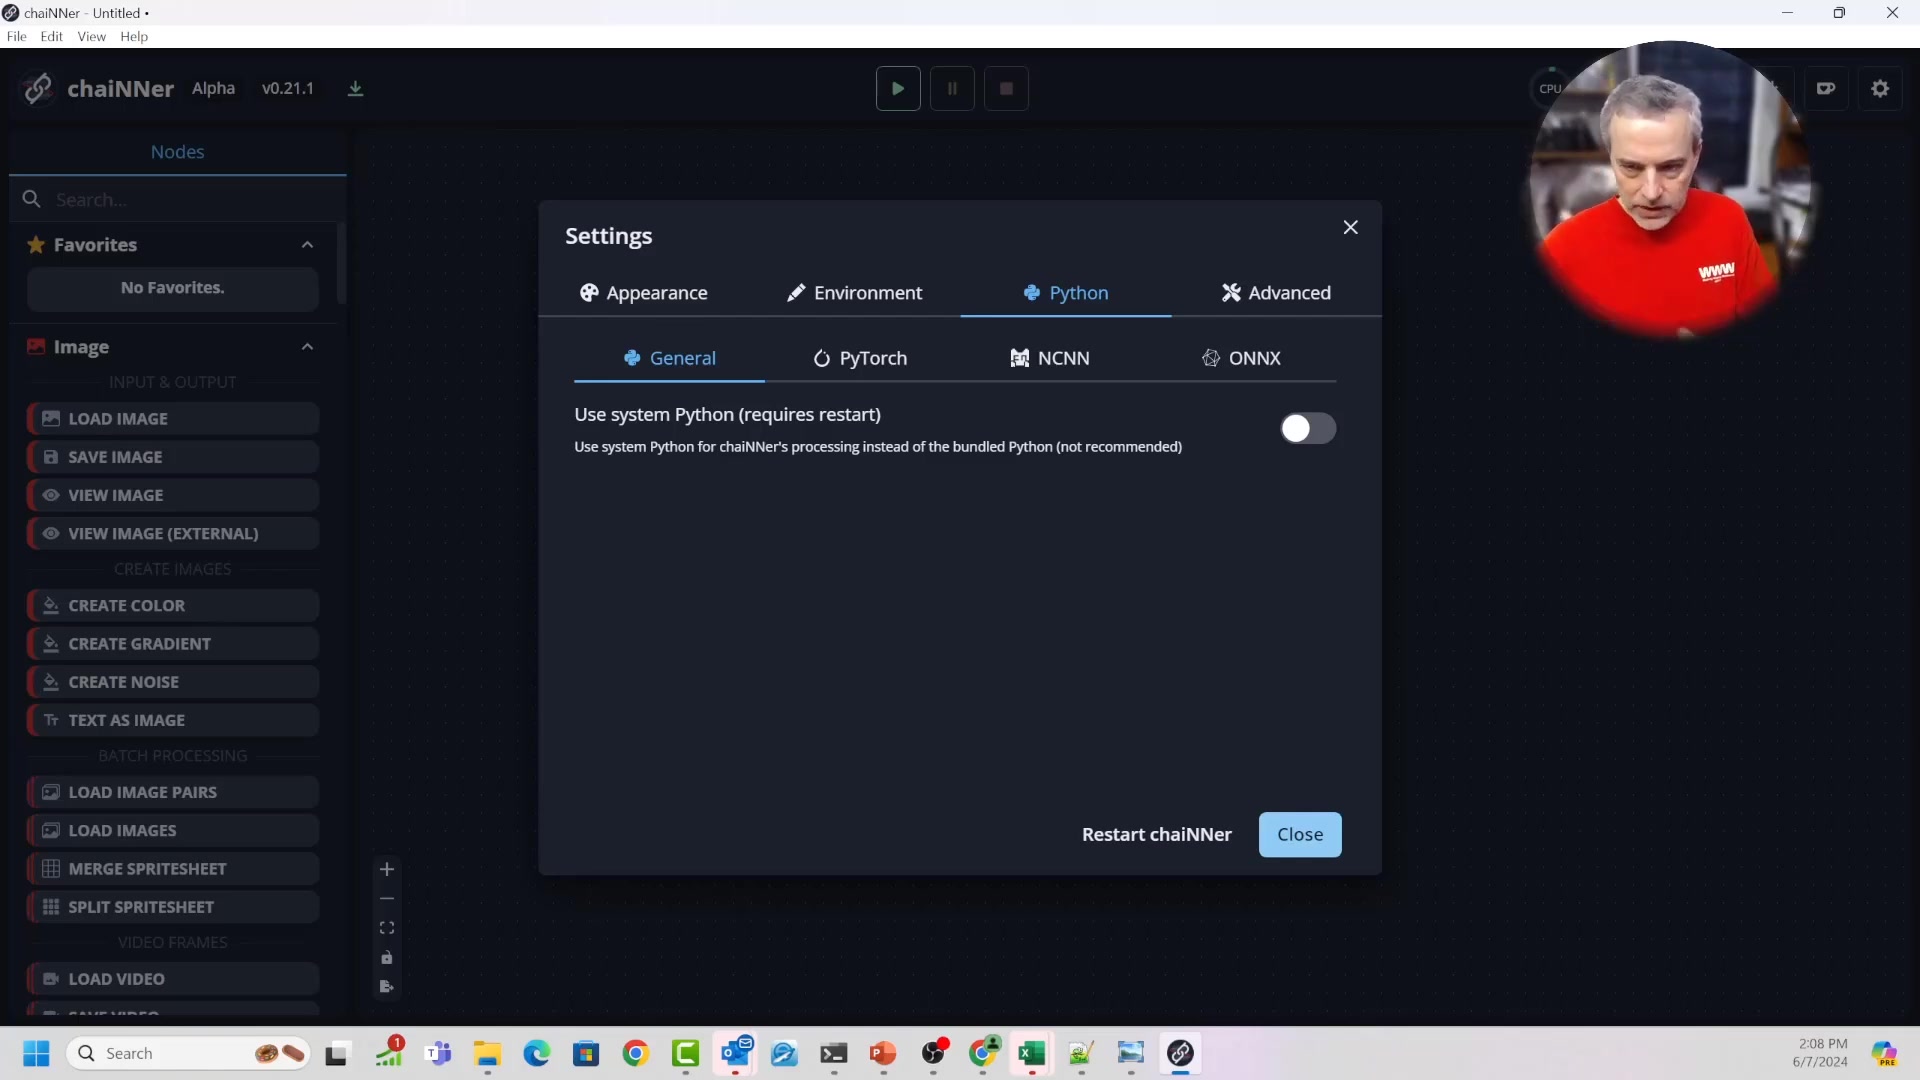Open Excel from the taskbar
This screenshot has height=1080, width=1920.
click(x=1032, y=1053)
